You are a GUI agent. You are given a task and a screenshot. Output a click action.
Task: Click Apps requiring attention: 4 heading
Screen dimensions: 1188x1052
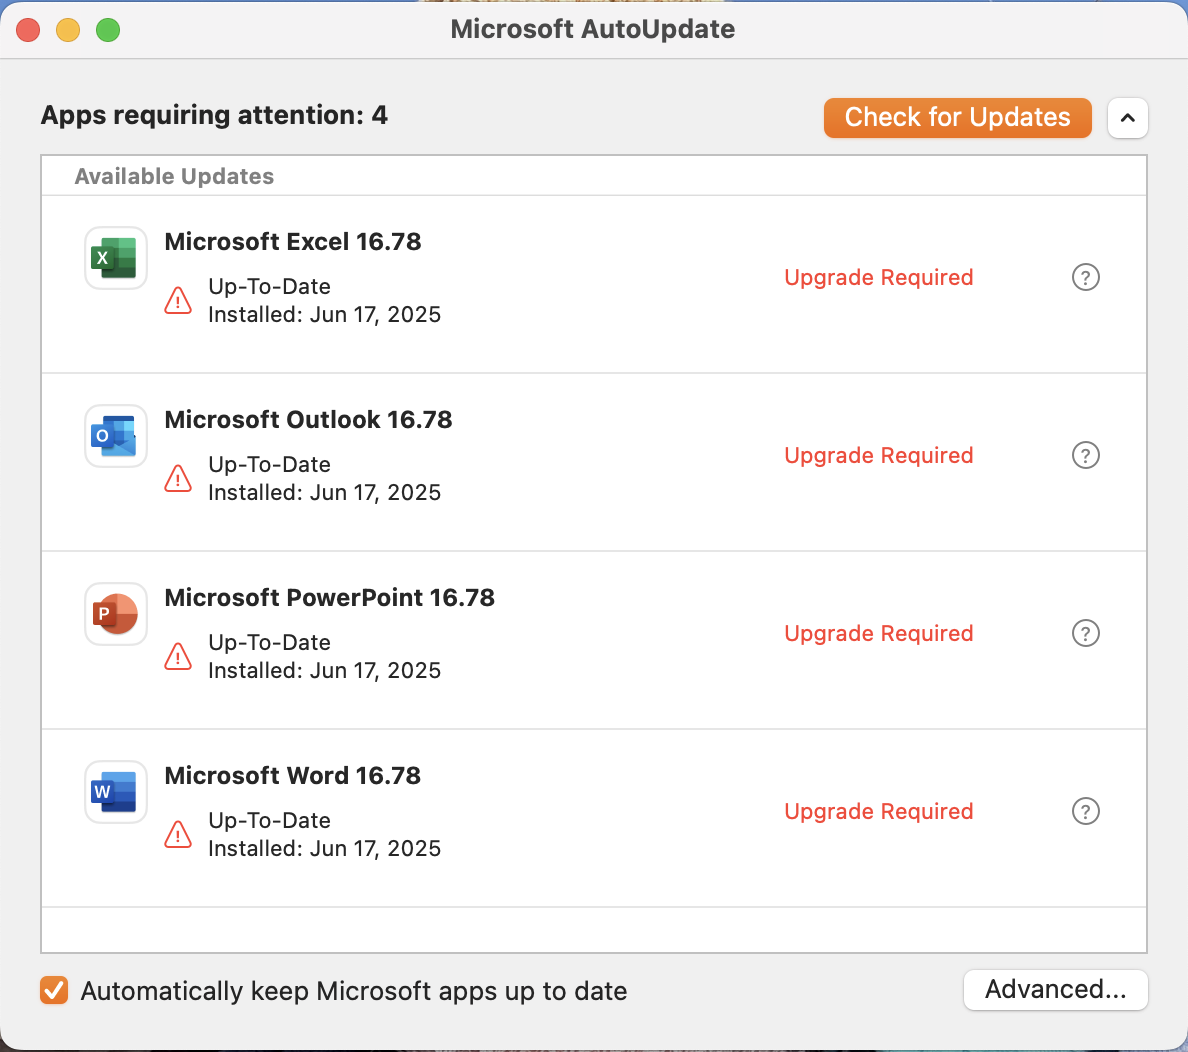[x=214, y=115]
